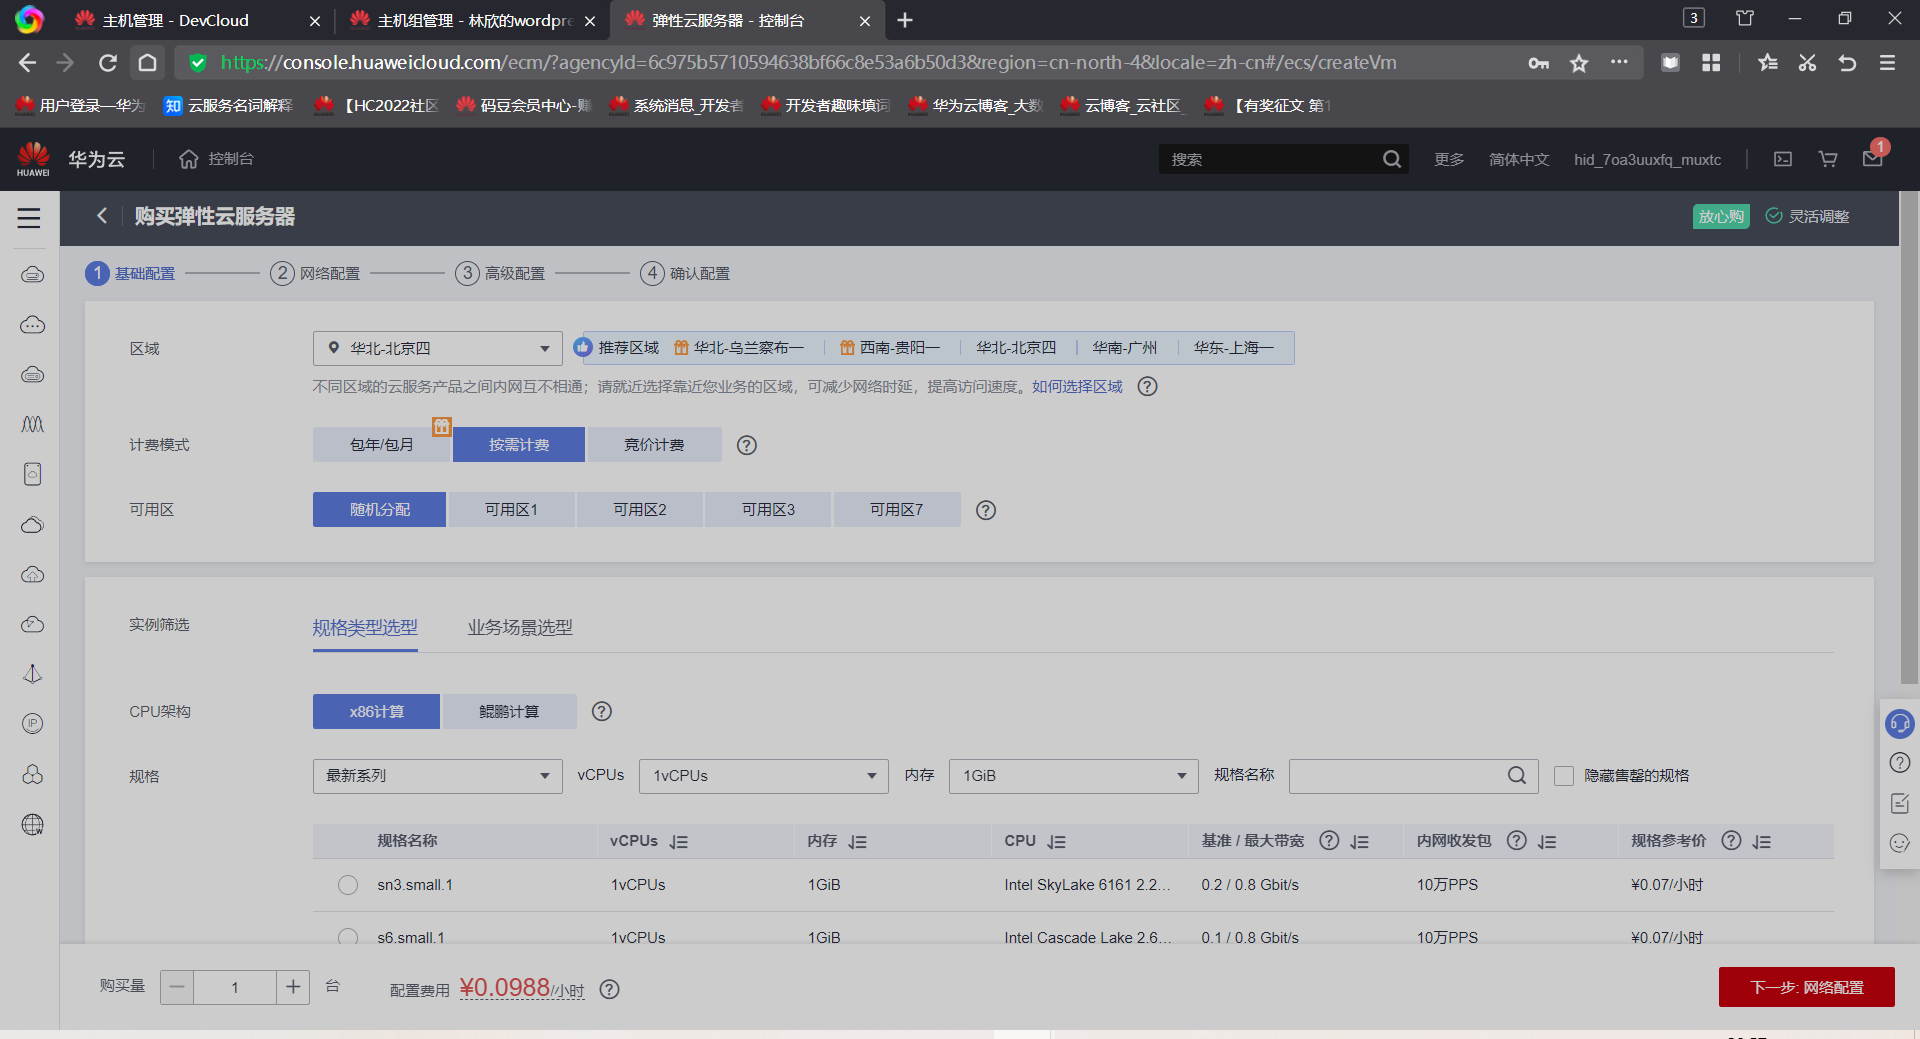Screen dimensions: 1920x1039
Task: Select 包年/包月 billing mode
Action: pyautogui.click(x=382, y=445)
